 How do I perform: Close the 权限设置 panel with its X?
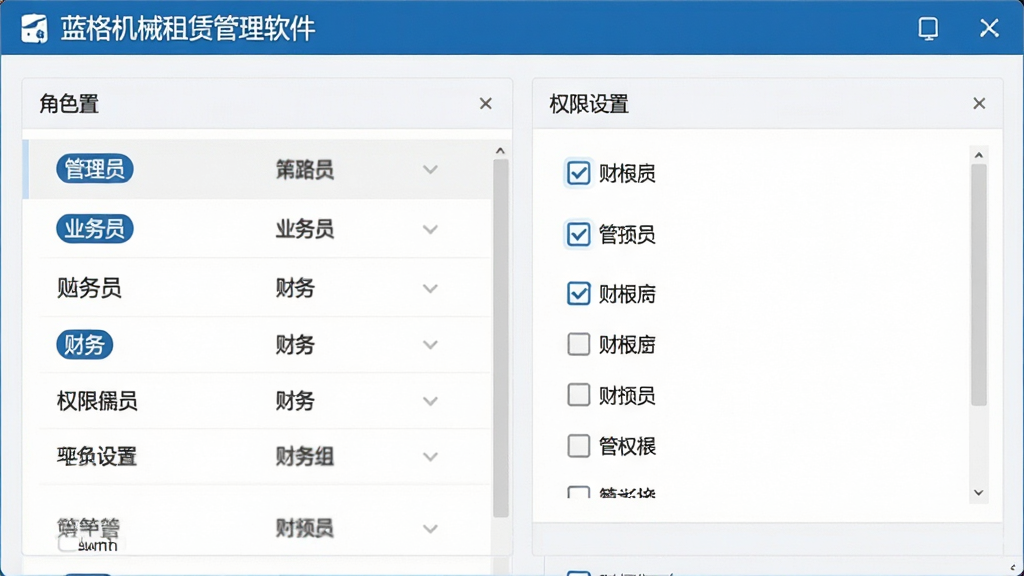(x=979, y=104)
